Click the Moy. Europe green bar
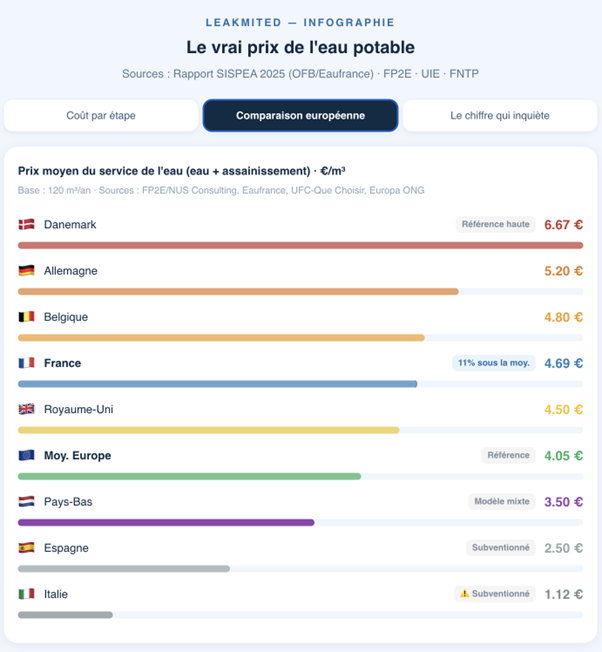The width and height of the screenshot is (602, 652). coord(189,476)
